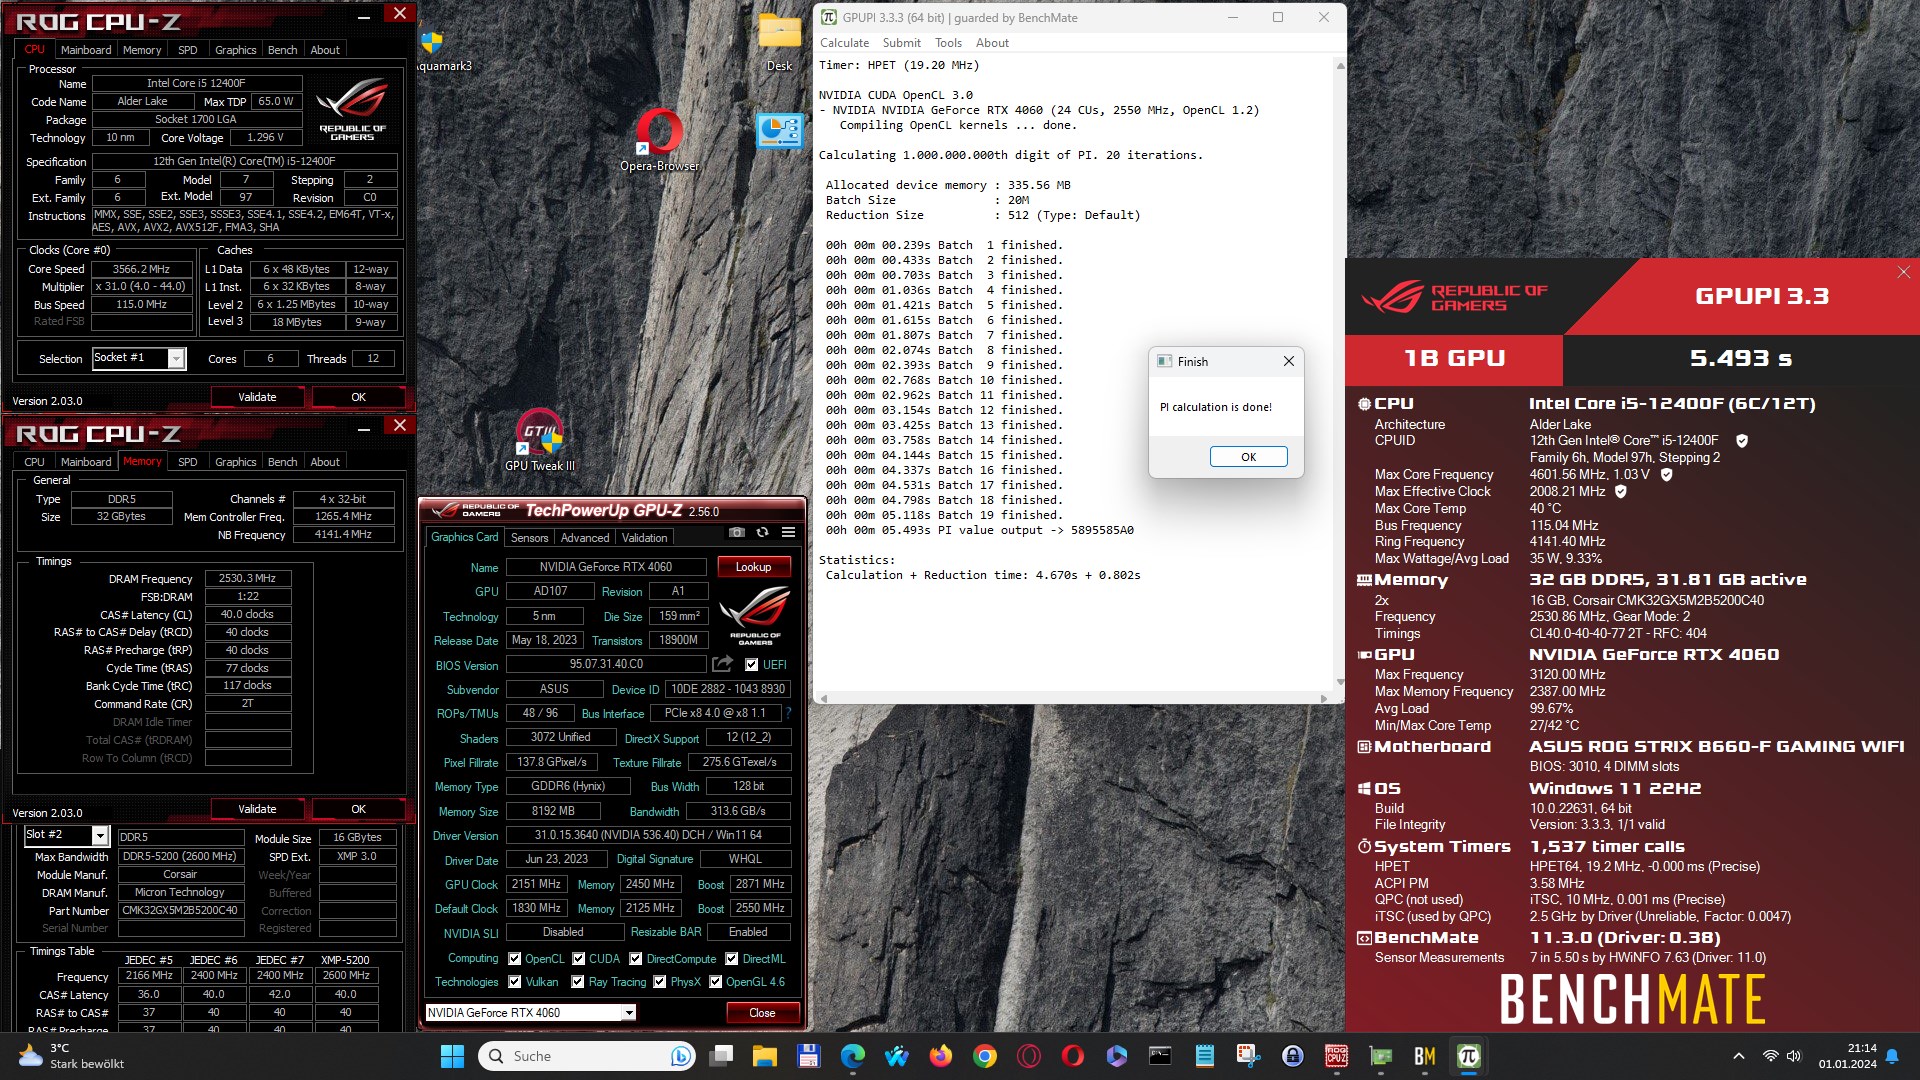Open File Explorer from the taskbar
The width and height of the screenshot is (1920, 1080).
coord(765,1056)
